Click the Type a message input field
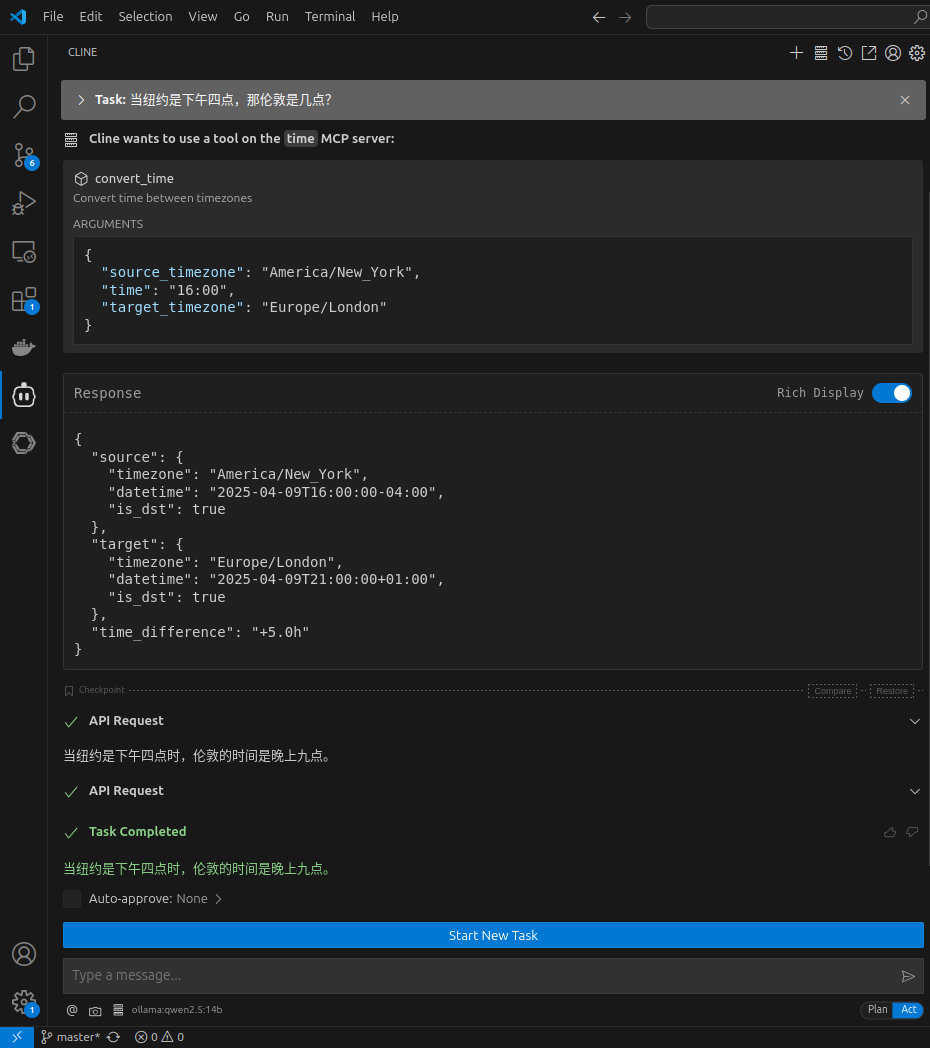 click(x=481, y=976)
